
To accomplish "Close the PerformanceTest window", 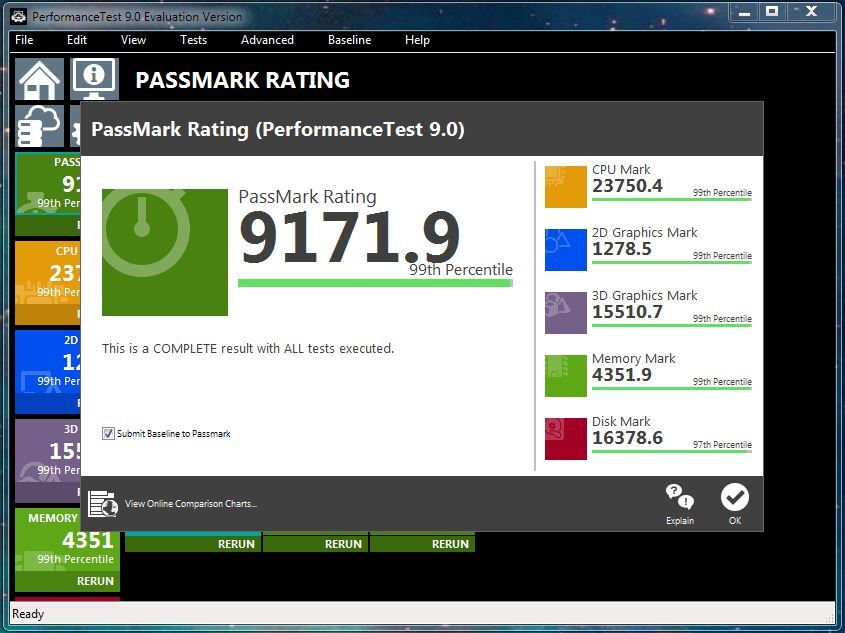I will tap(812, 12).
